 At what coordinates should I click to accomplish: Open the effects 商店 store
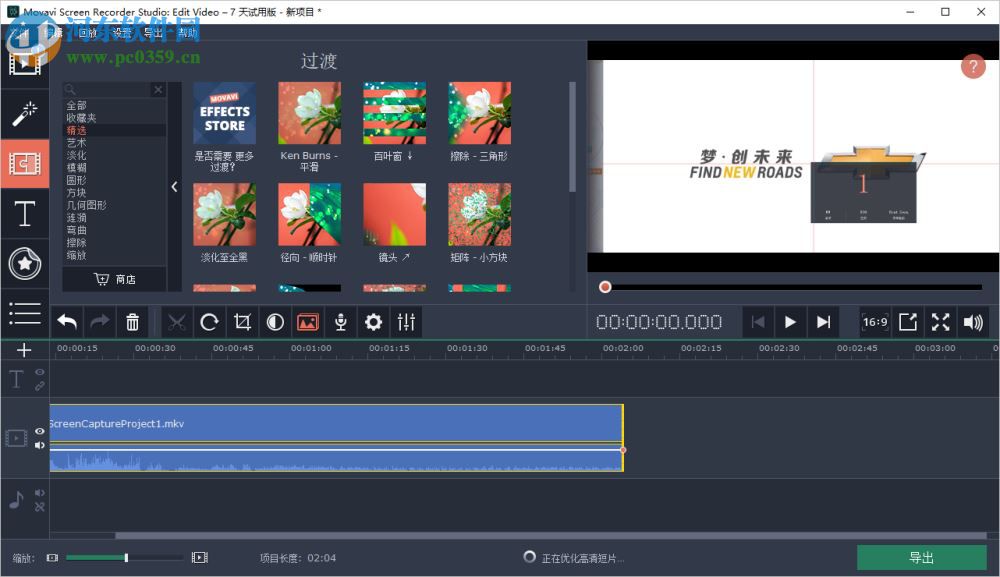pyautogui.click(x=114, y=279)
